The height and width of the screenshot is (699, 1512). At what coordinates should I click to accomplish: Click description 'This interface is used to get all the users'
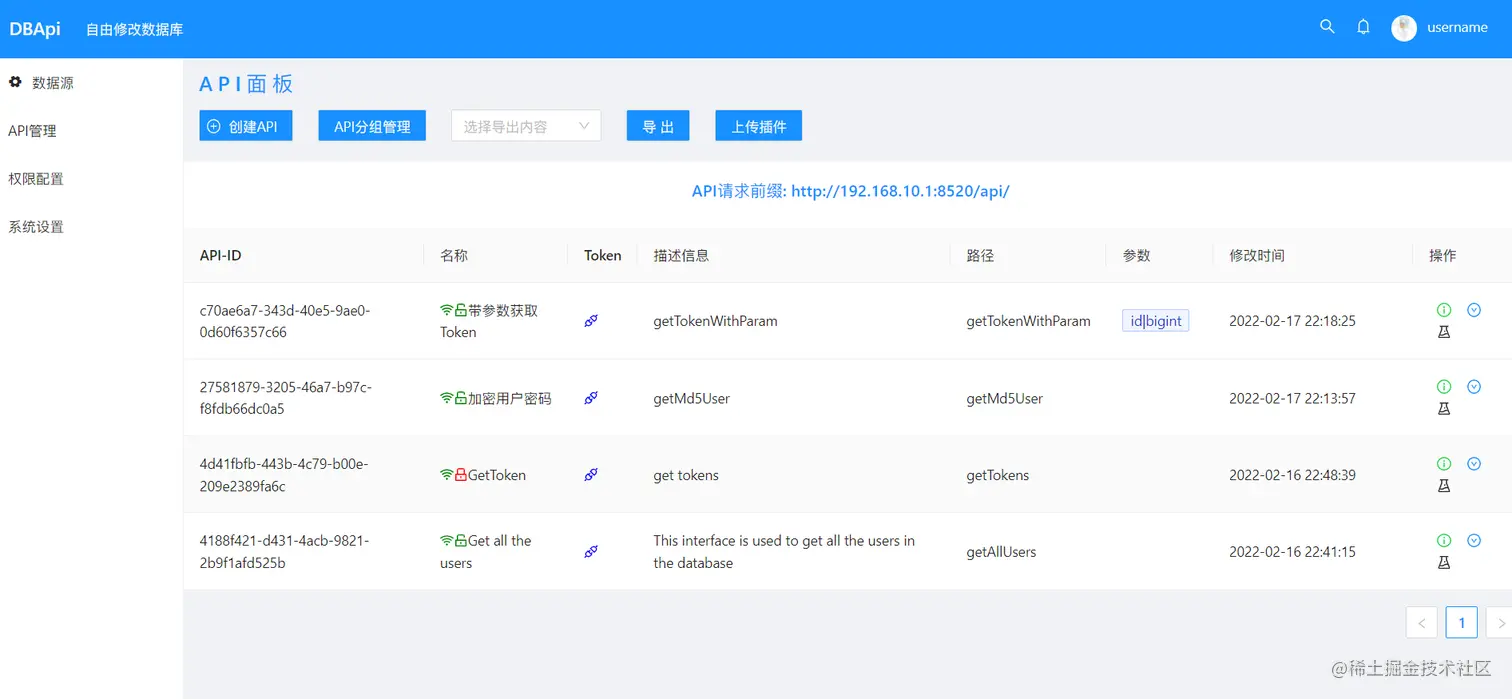click(784, 552)
